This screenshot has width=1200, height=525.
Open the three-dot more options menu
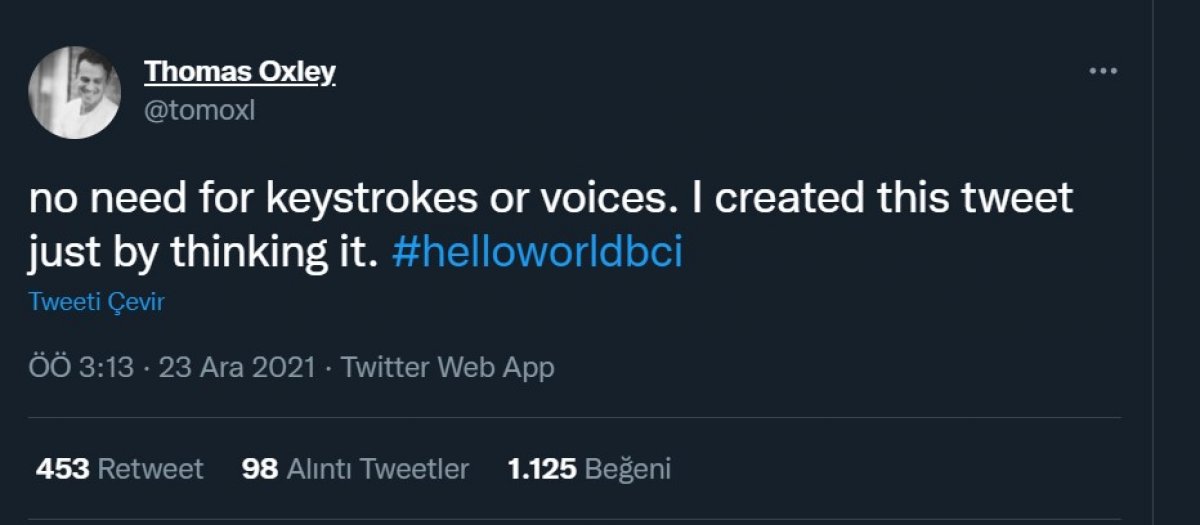1102,71
